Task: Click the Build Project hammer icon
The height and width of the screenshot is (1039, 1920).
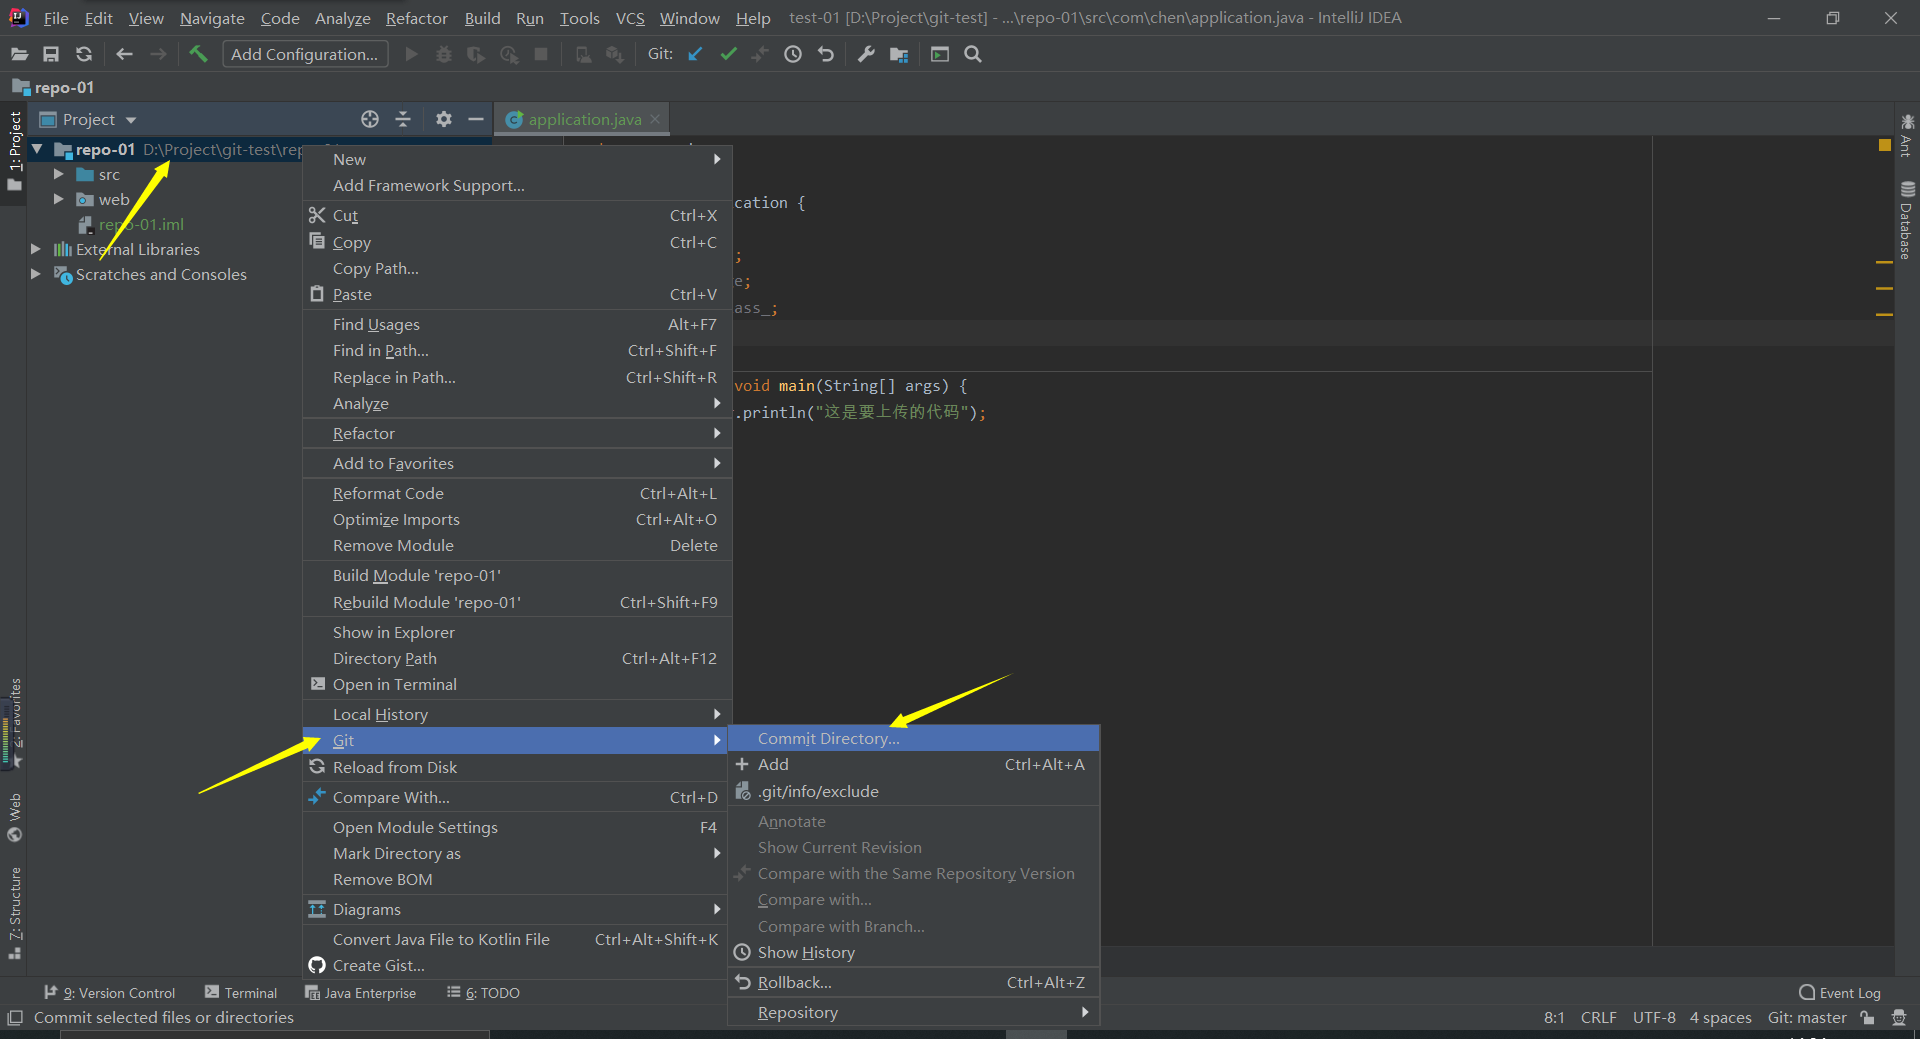Action: [x=198, y=54]
